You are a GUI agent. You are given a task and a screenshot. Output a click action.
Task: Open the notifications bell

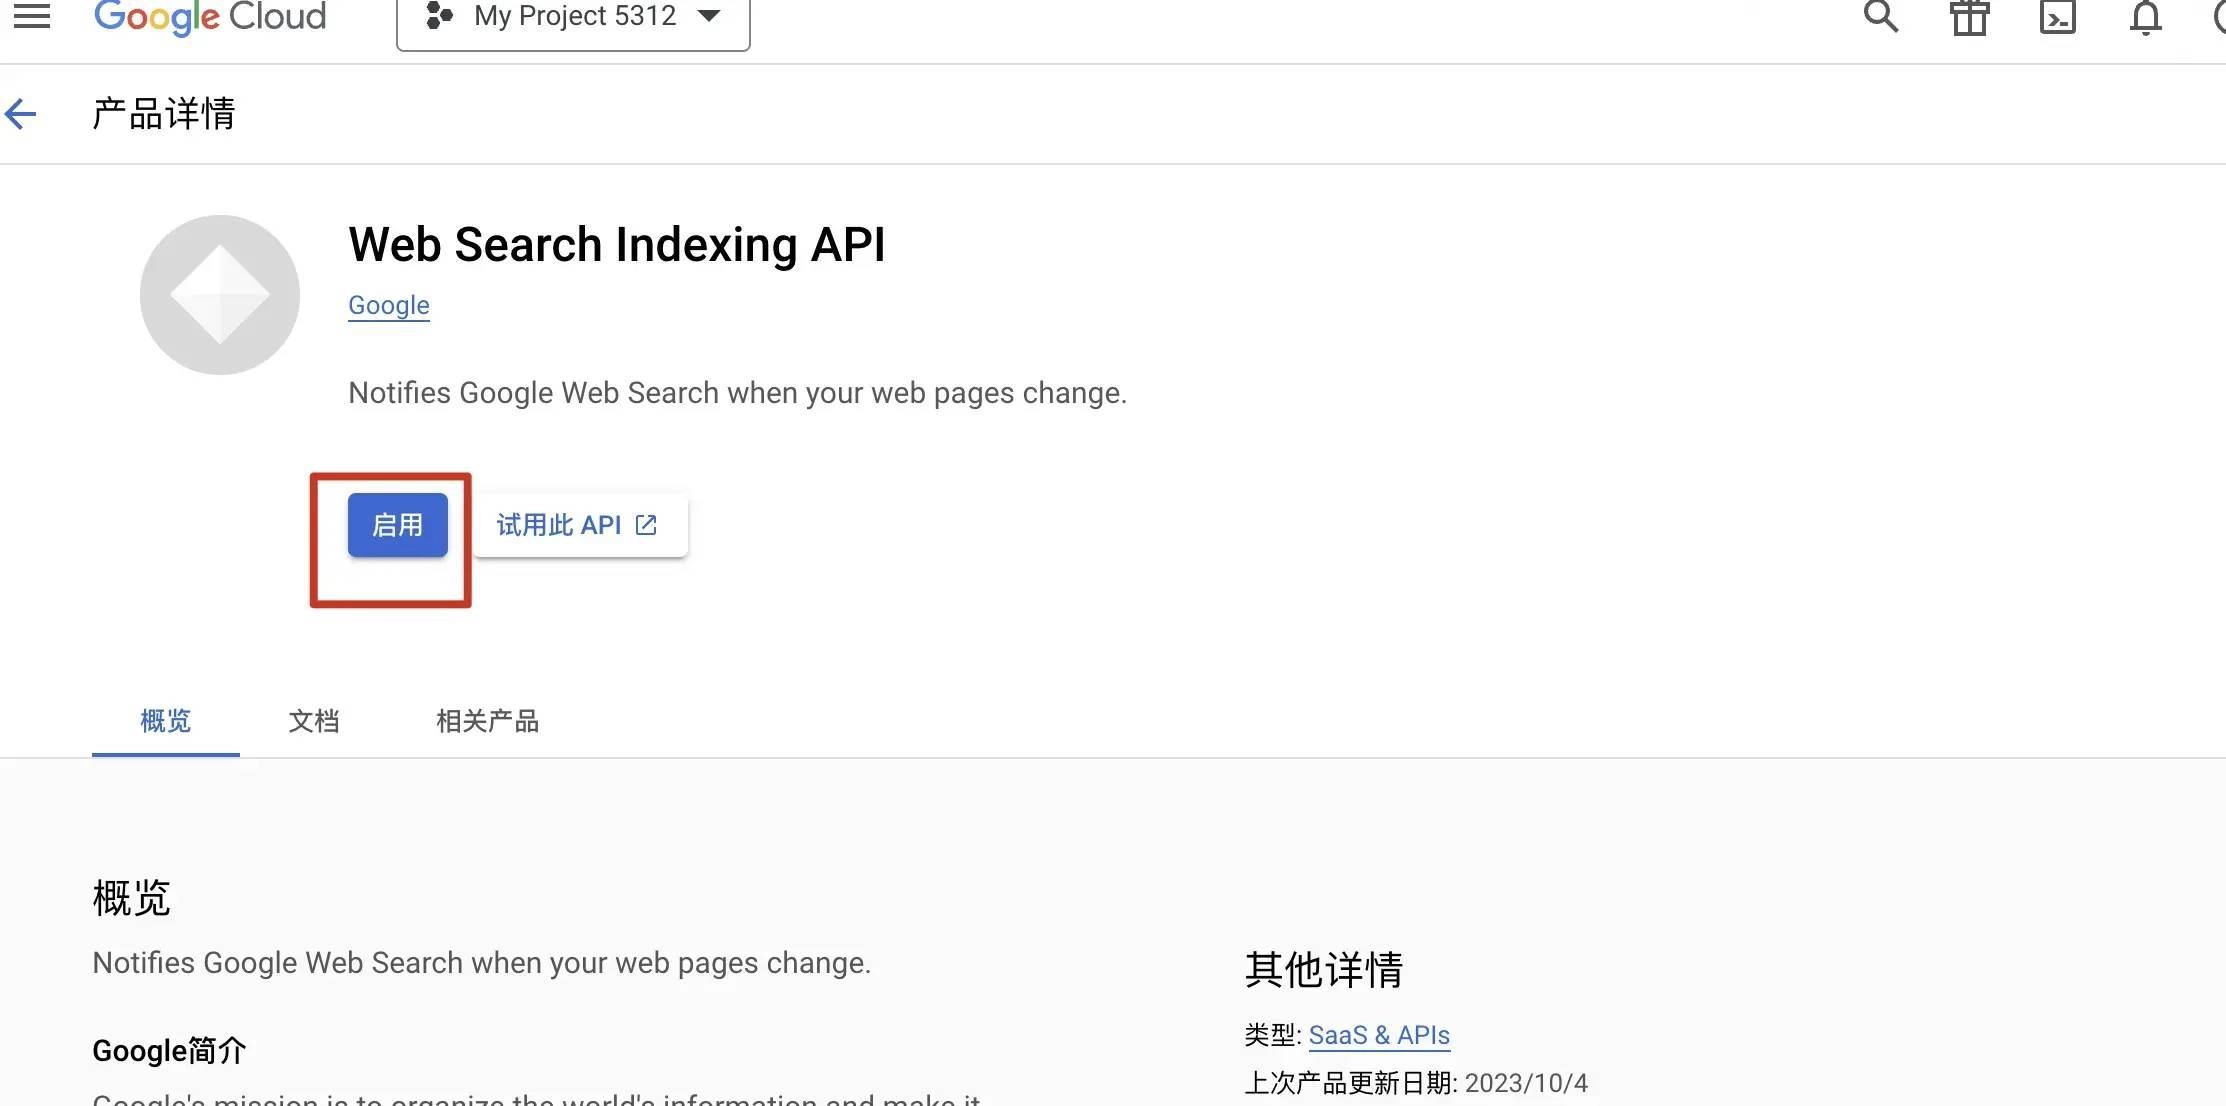(x=2145, y=17)
